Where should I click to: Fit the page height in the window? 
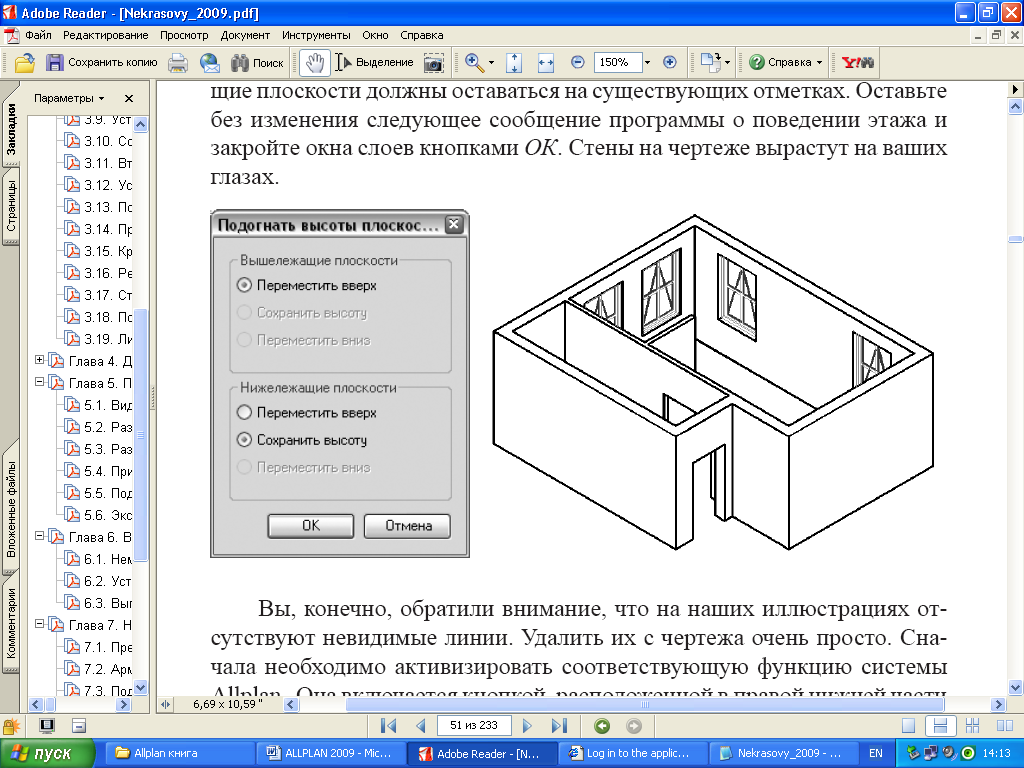click(x=514, y=63)
